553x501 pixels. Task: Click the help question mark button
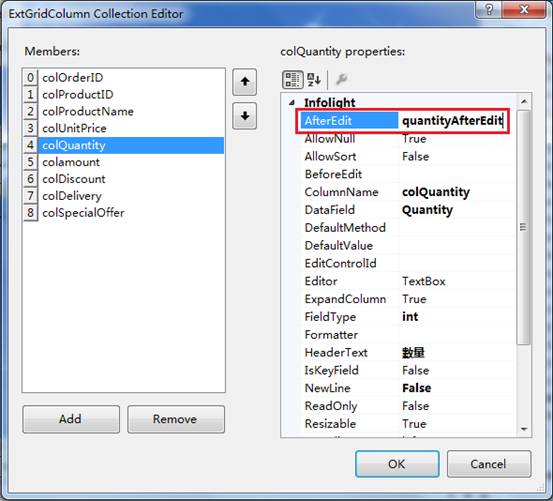pos(489,9)
